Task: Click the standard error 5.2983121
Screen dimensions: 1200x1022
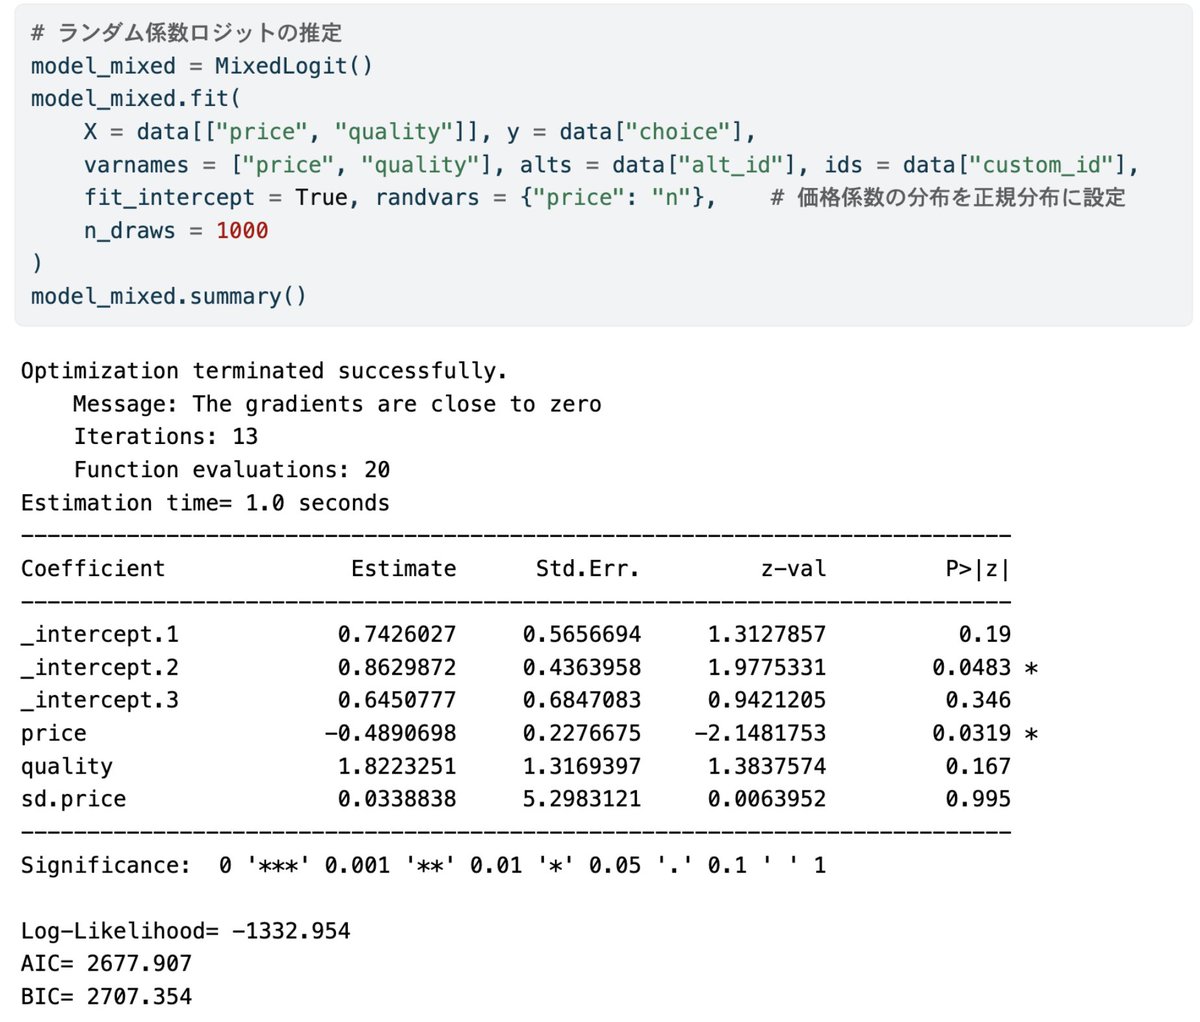Action: coord(582,800)
